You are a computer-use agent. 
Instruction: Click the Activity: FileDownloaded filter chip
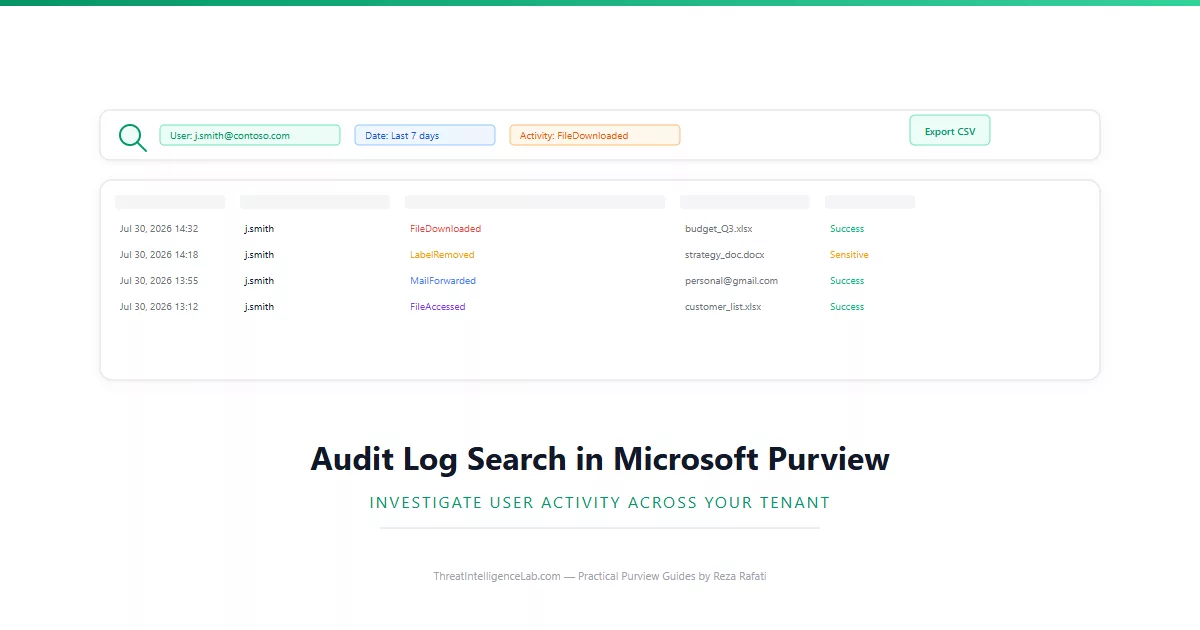click(595, 135)
